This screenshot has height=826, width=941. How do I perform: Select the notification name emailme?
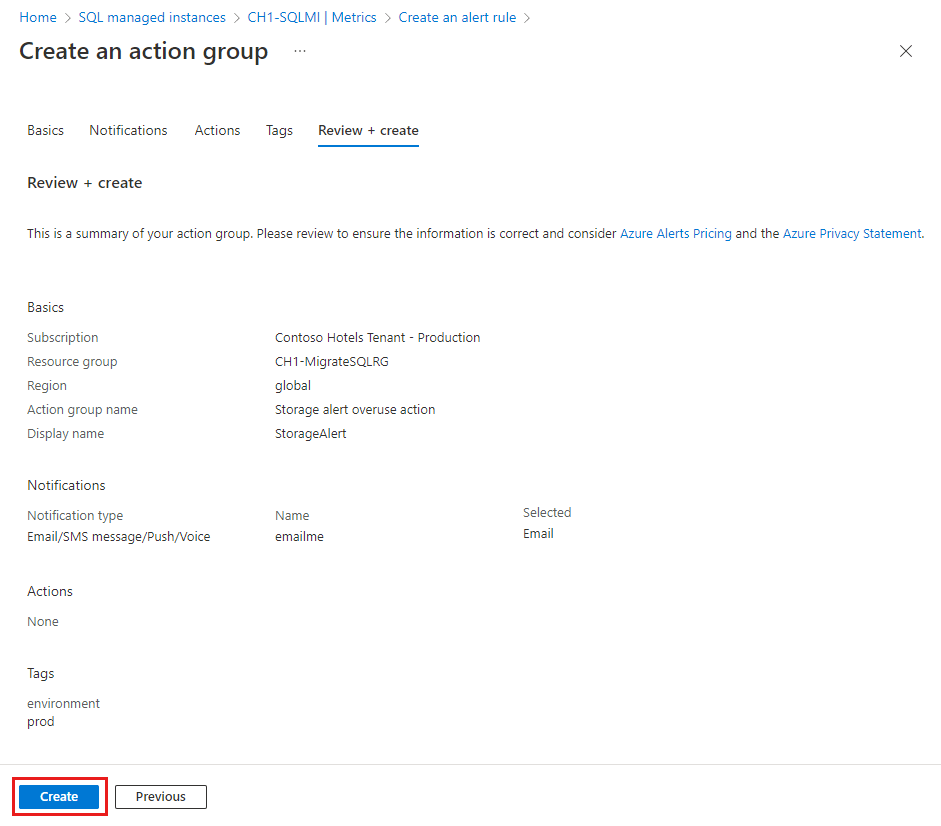tap(299, 536)
